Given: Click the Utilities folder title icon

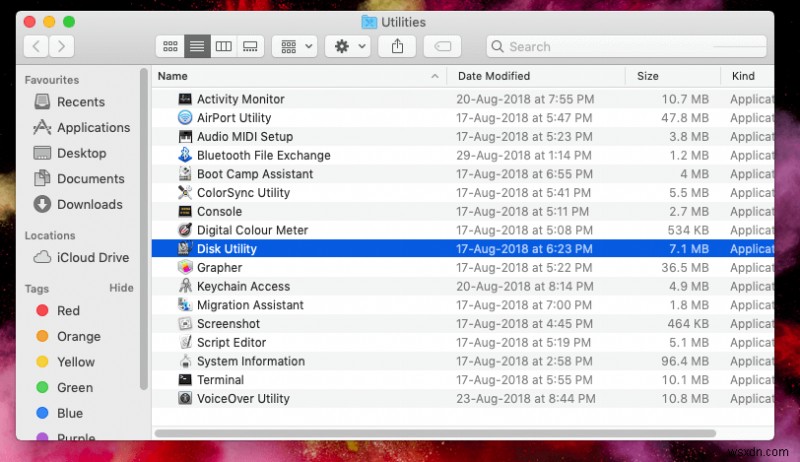Looking at the screenshot, I should pyautogui.click(x=369, y=22).
